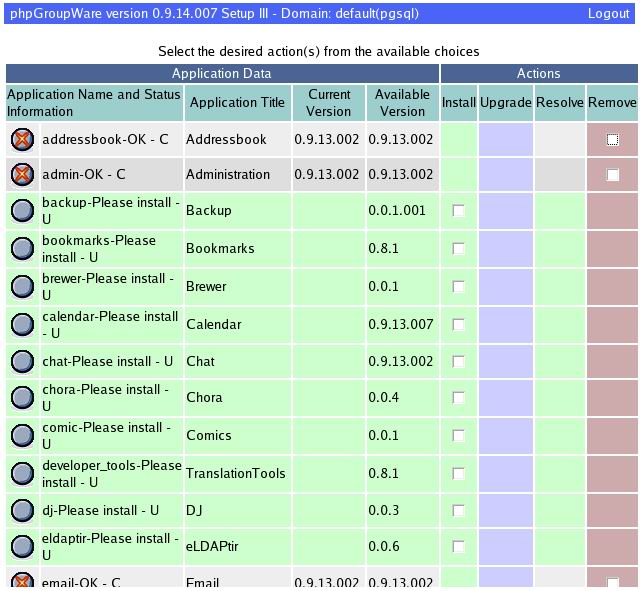
Task: Check the Install box for Backup
Action: [x=459, y=211]
